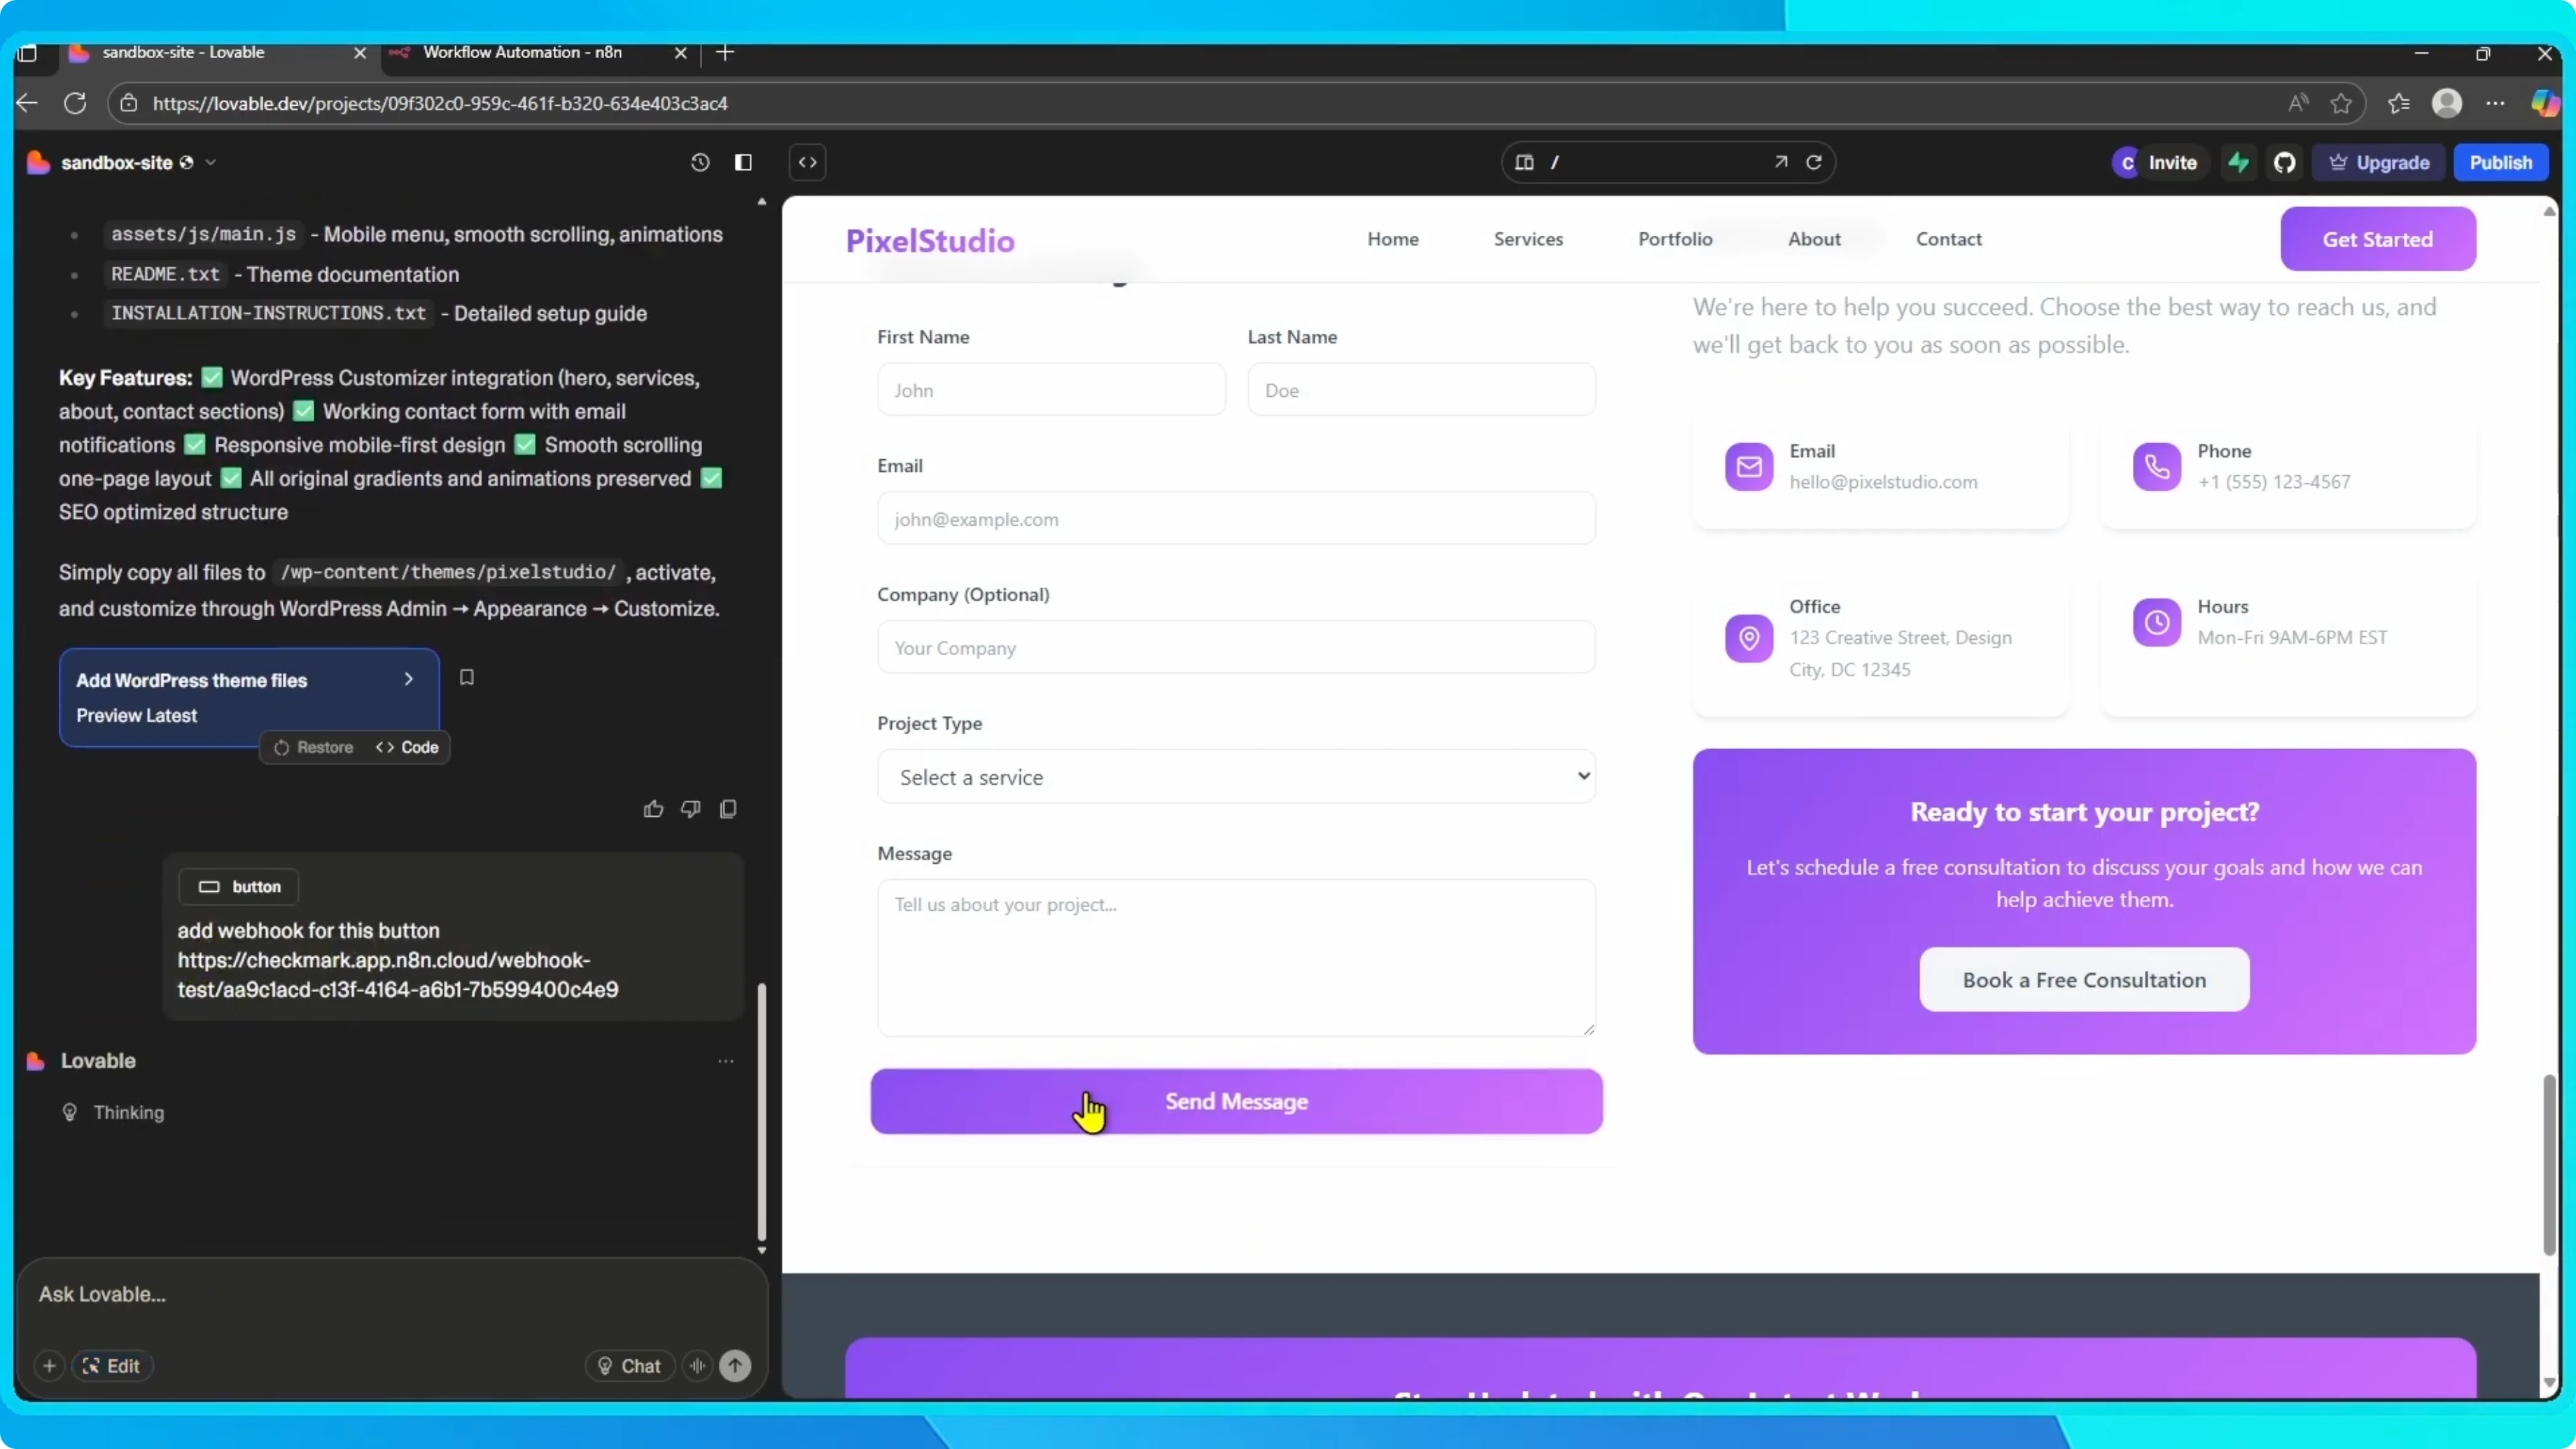Give thumbs down to Lovable response

691,809
